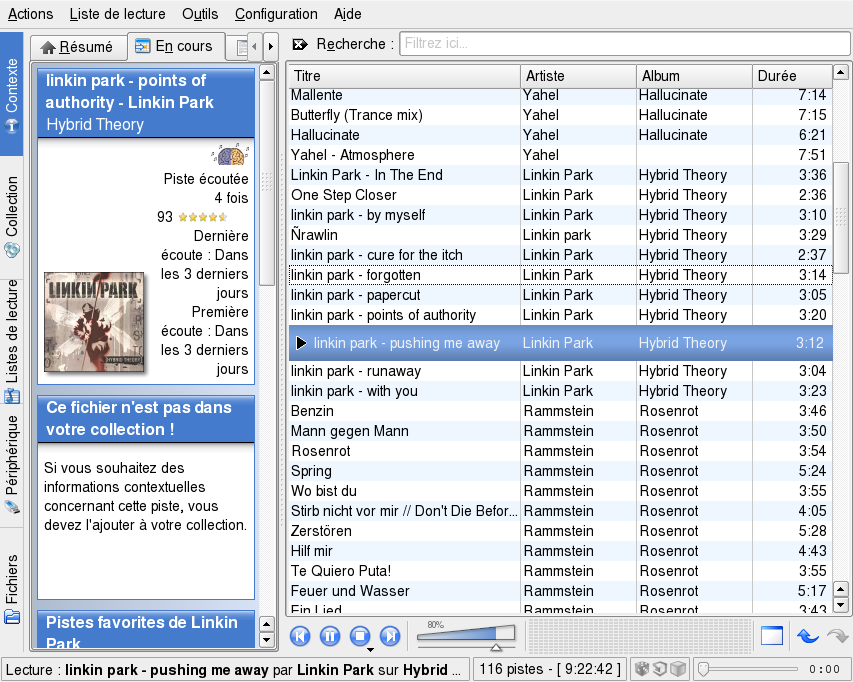Open the Listes de lecture sidebar panel
853x682 pixels.
(x=11, y=341)
